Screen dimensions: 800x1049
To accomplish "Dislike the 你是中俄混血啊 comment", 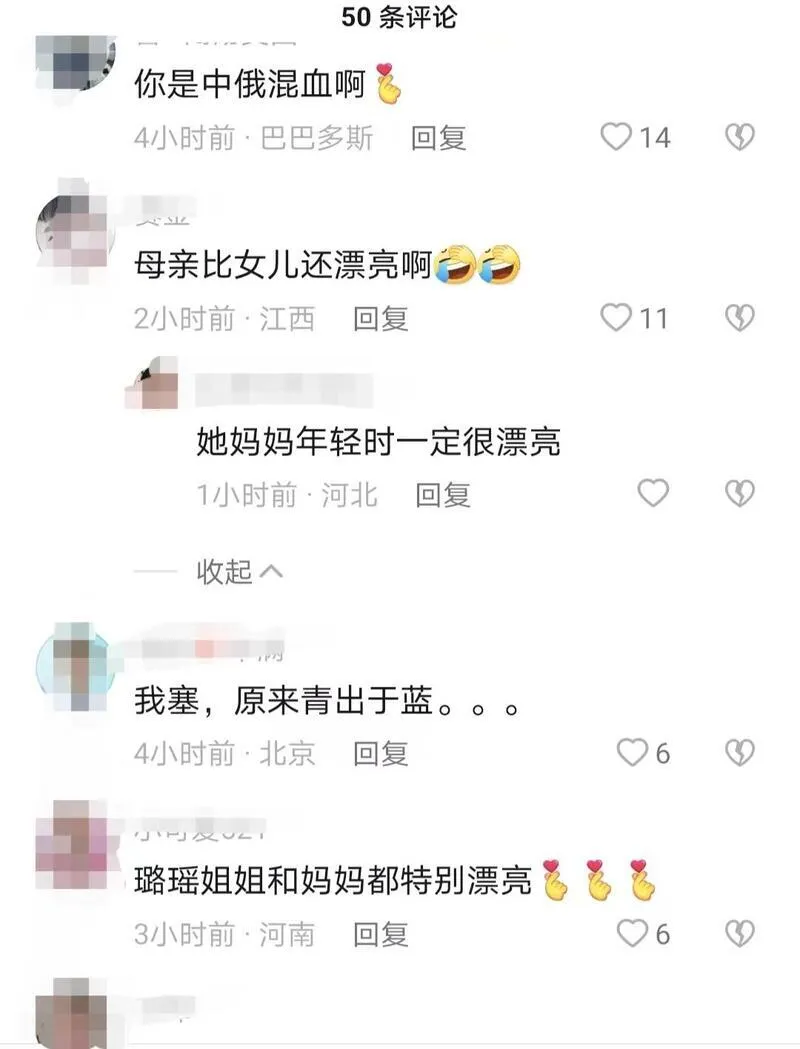I will [x=740, y=137].
